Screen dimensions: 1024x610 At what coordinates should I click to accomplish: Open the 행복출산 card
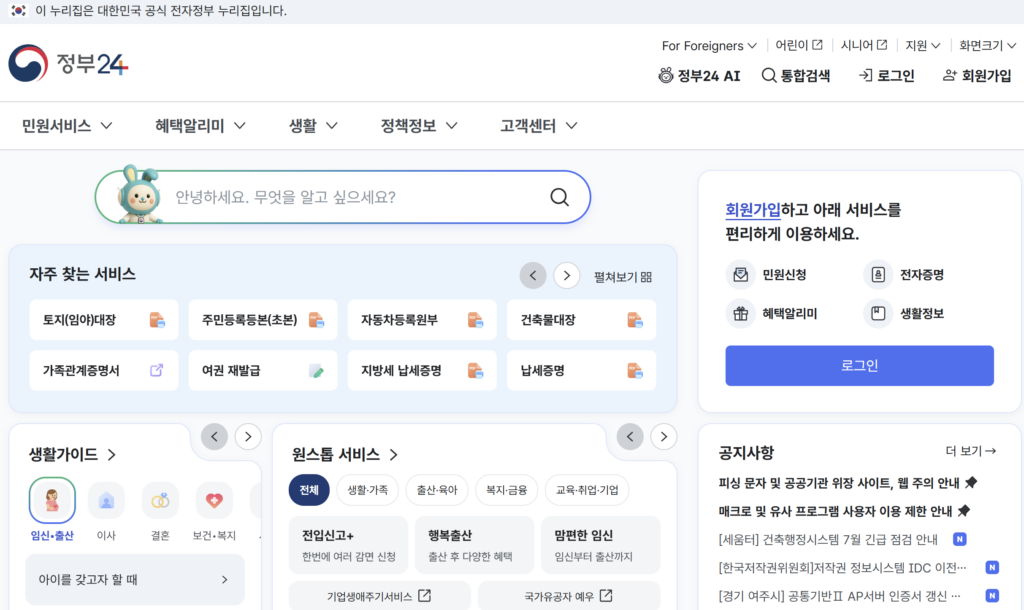(475, 545)
